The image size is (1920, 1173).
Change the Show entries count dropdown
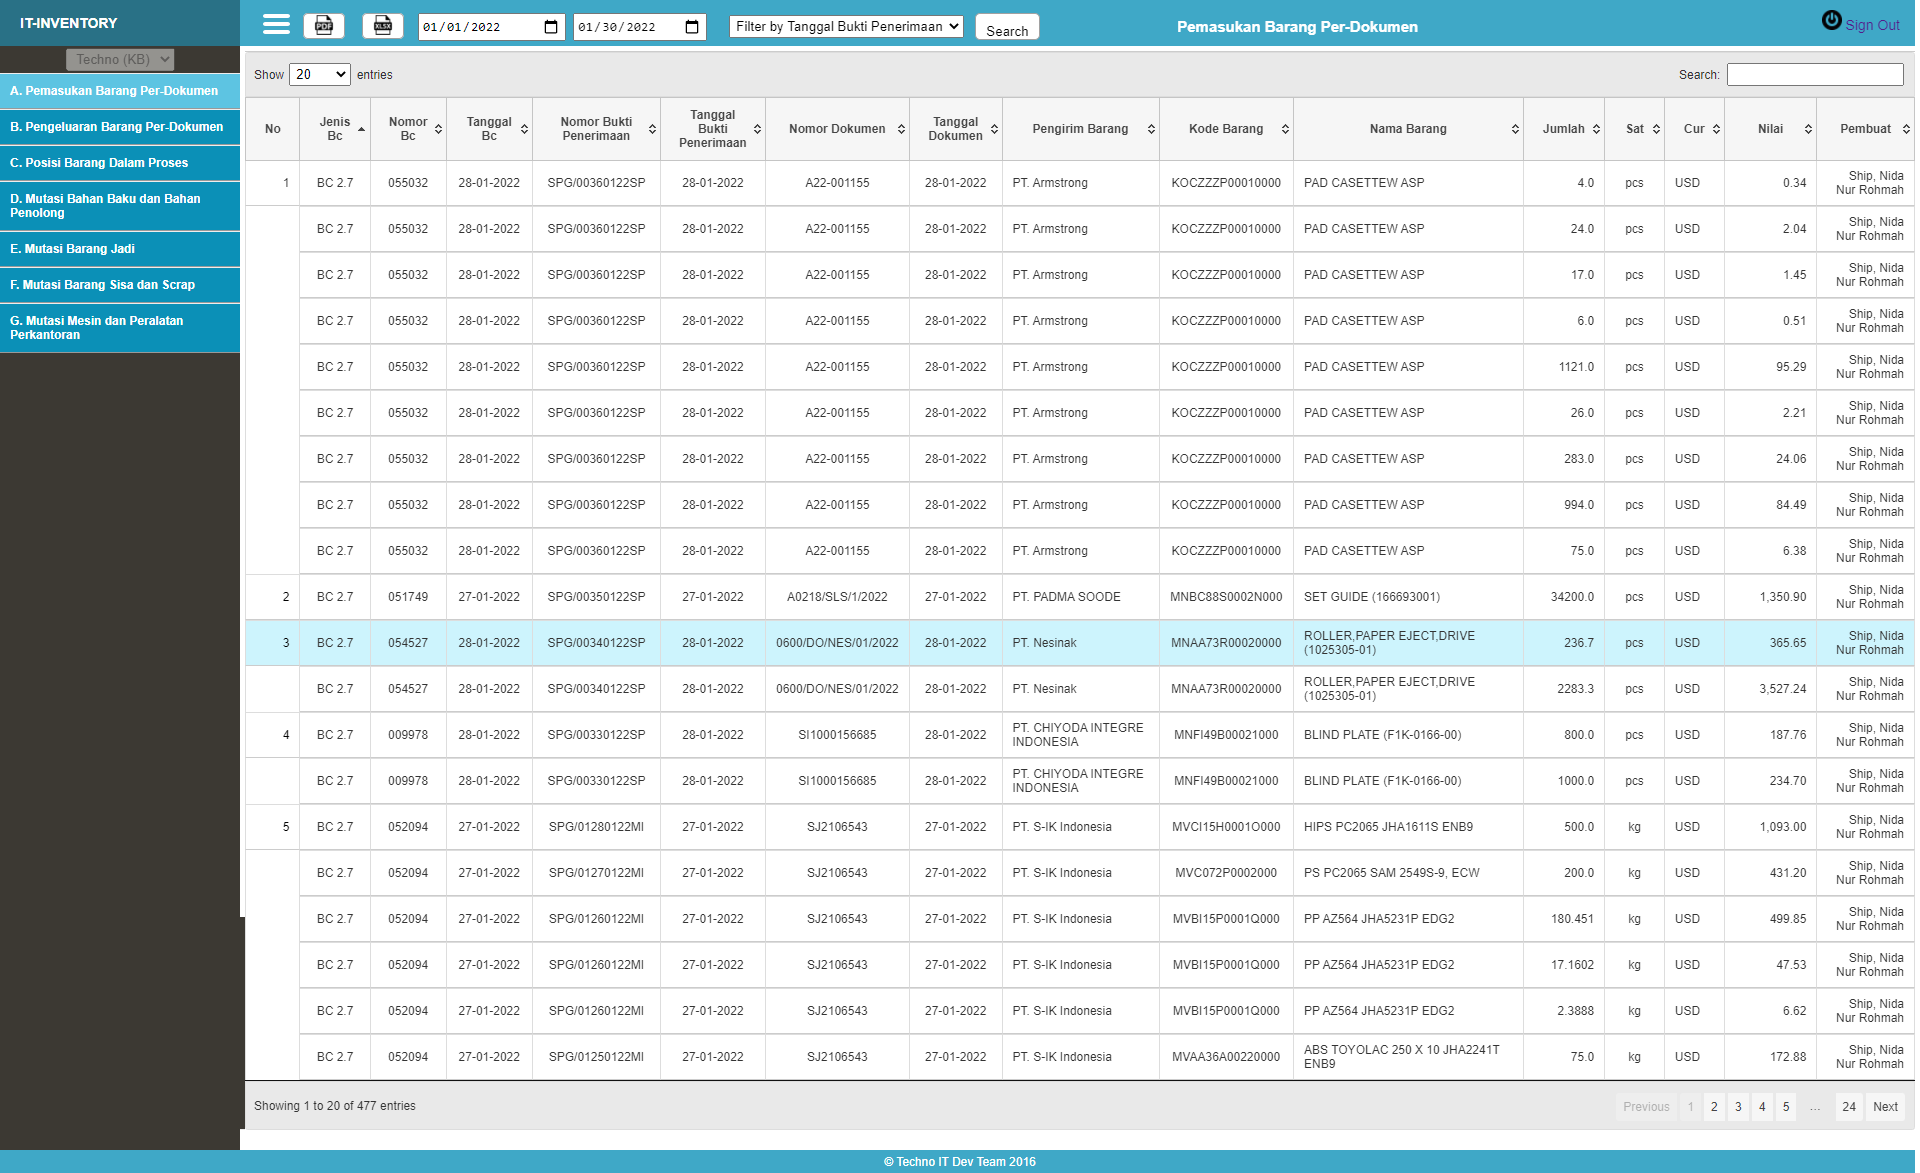320,74
